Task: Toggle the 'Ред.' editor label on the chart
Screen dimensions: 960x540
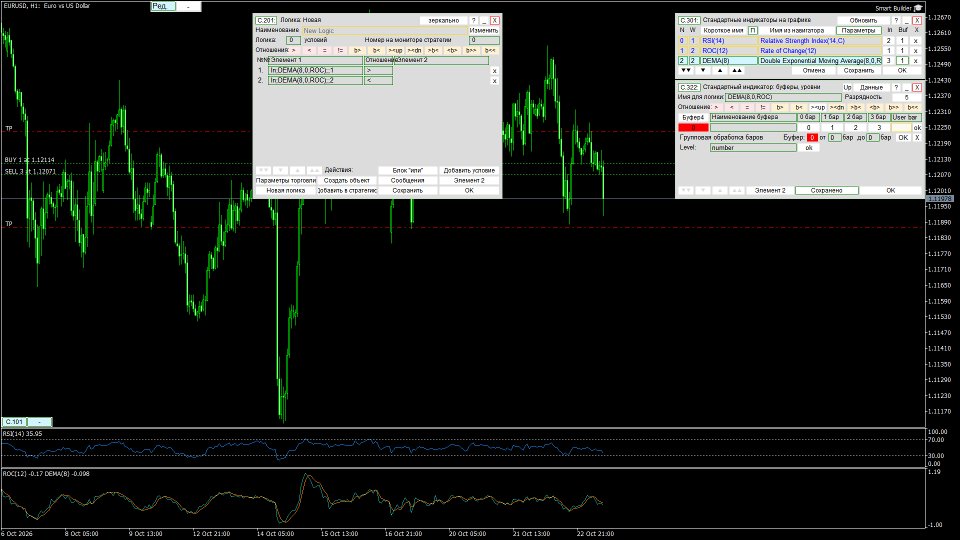Action: pos(163,6)
